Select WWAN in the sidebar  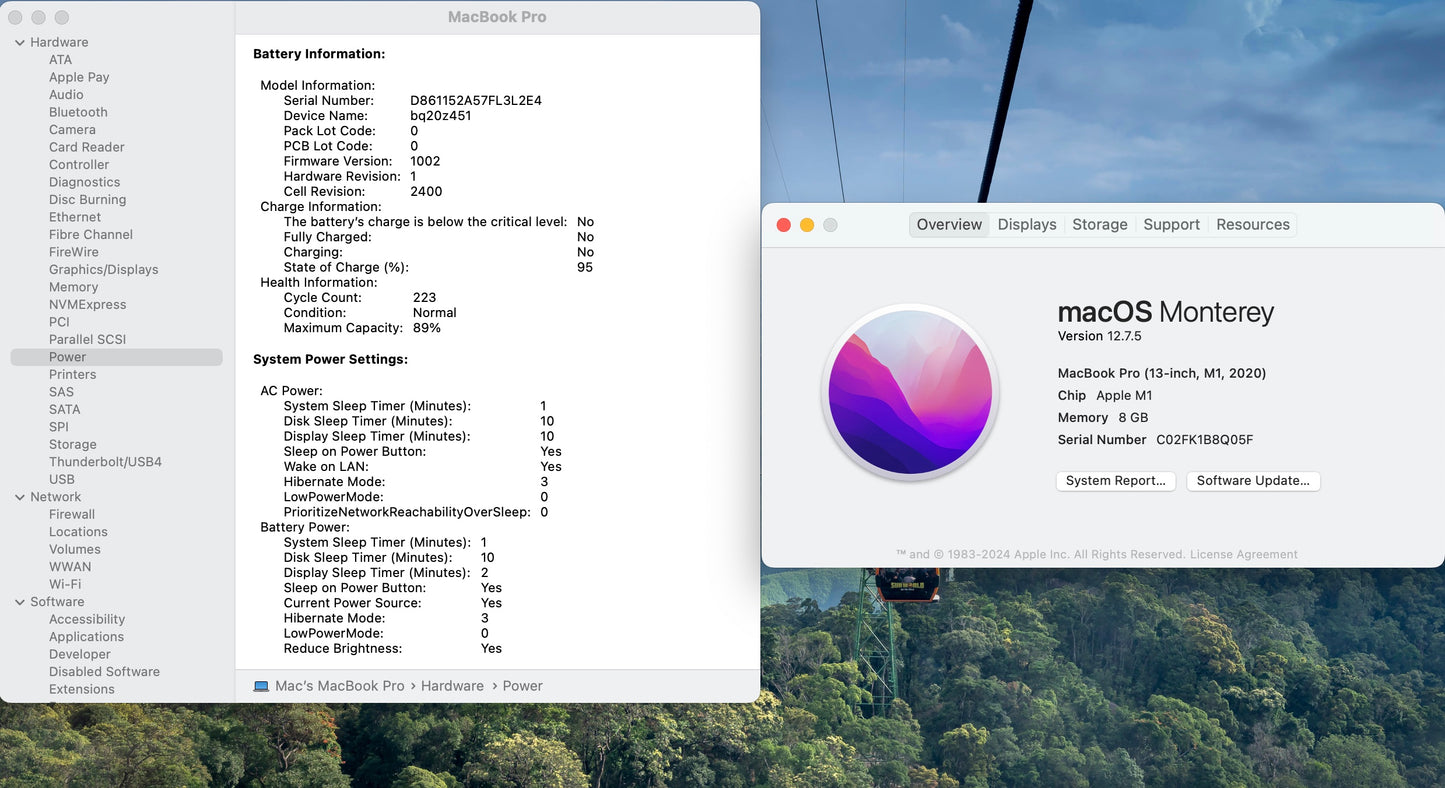point(70,567)
